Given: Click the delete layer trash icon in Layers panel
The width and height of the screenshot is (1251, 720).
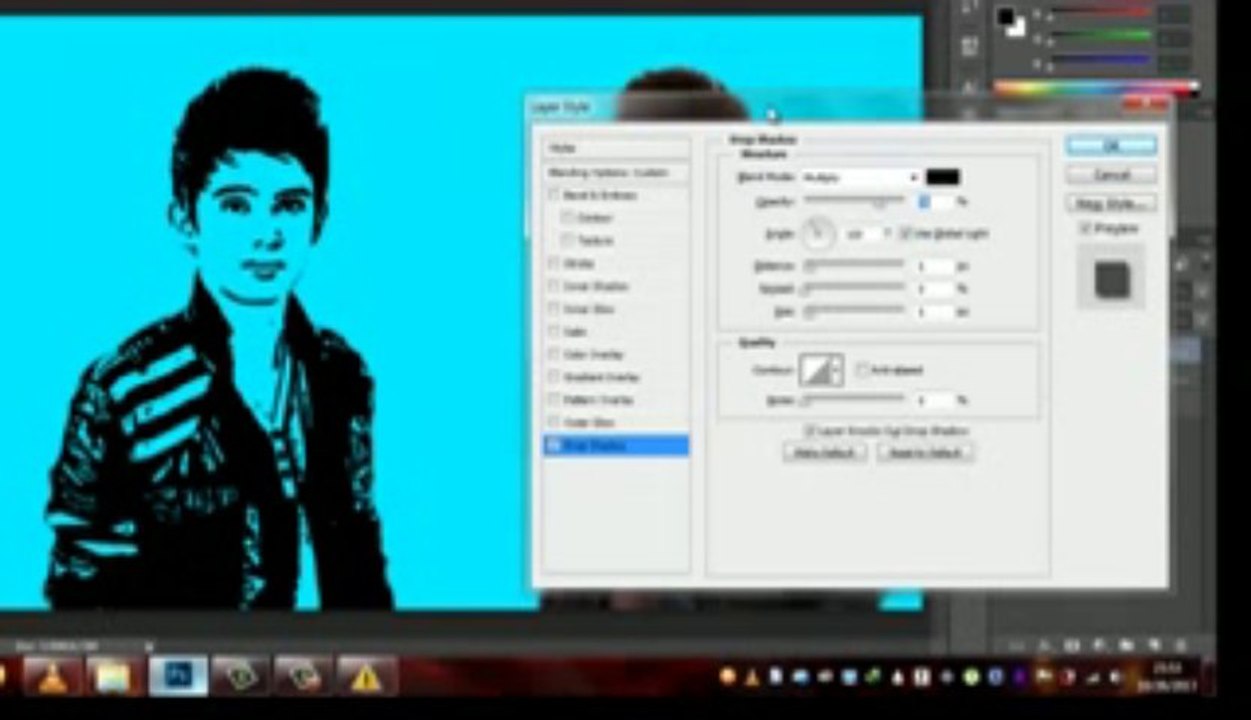Looking at the screenshot, I should coord(1180,646).
